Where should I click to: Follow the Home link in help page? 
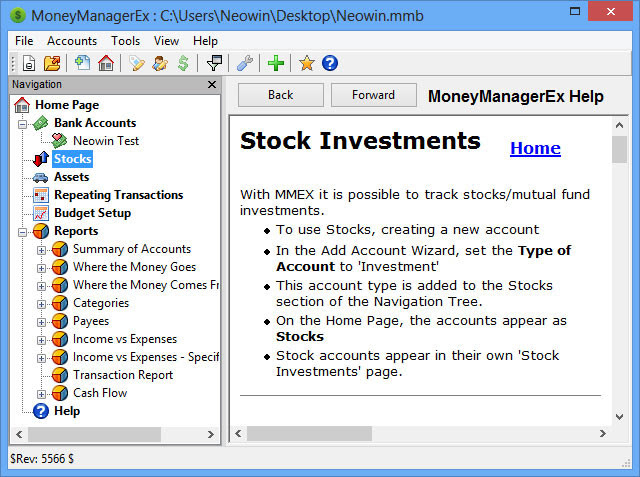tap(535, 148)
